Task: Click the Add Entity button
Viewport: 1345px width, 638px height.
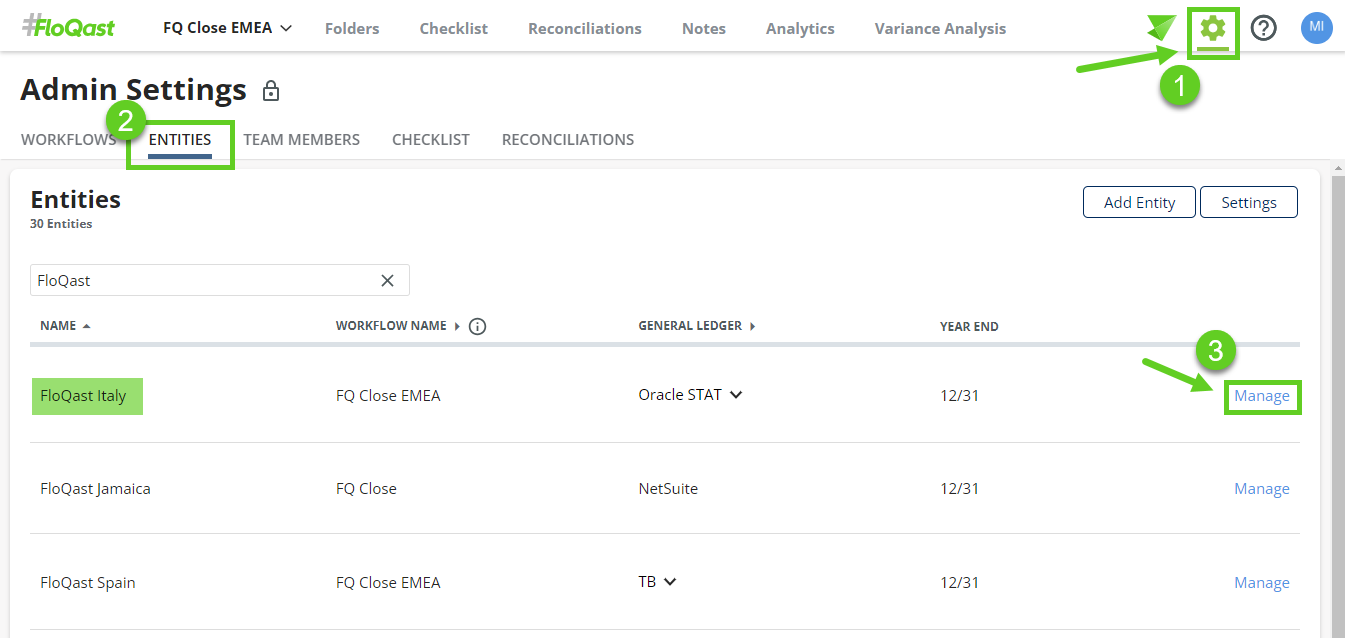Action: (x=1139, y=202)
